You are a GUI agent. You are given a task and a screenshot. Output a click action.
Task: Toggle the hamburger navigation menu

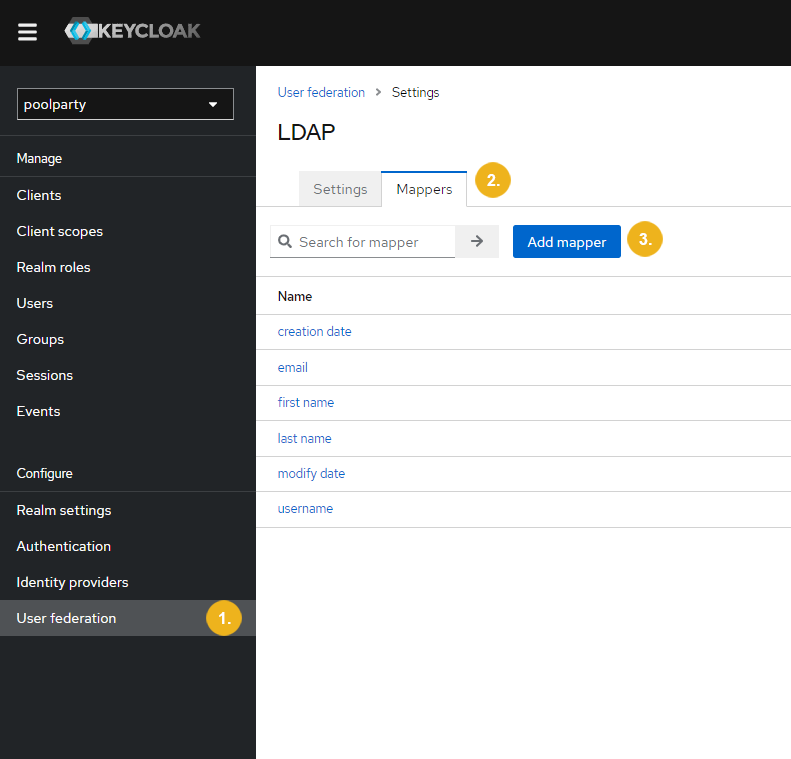28,32
